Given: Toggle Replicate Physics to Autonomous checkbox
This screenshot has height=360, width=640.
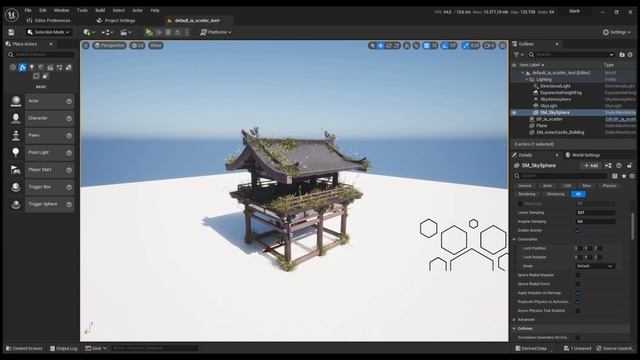Looking at the screenshot, I should coord(578,302).
